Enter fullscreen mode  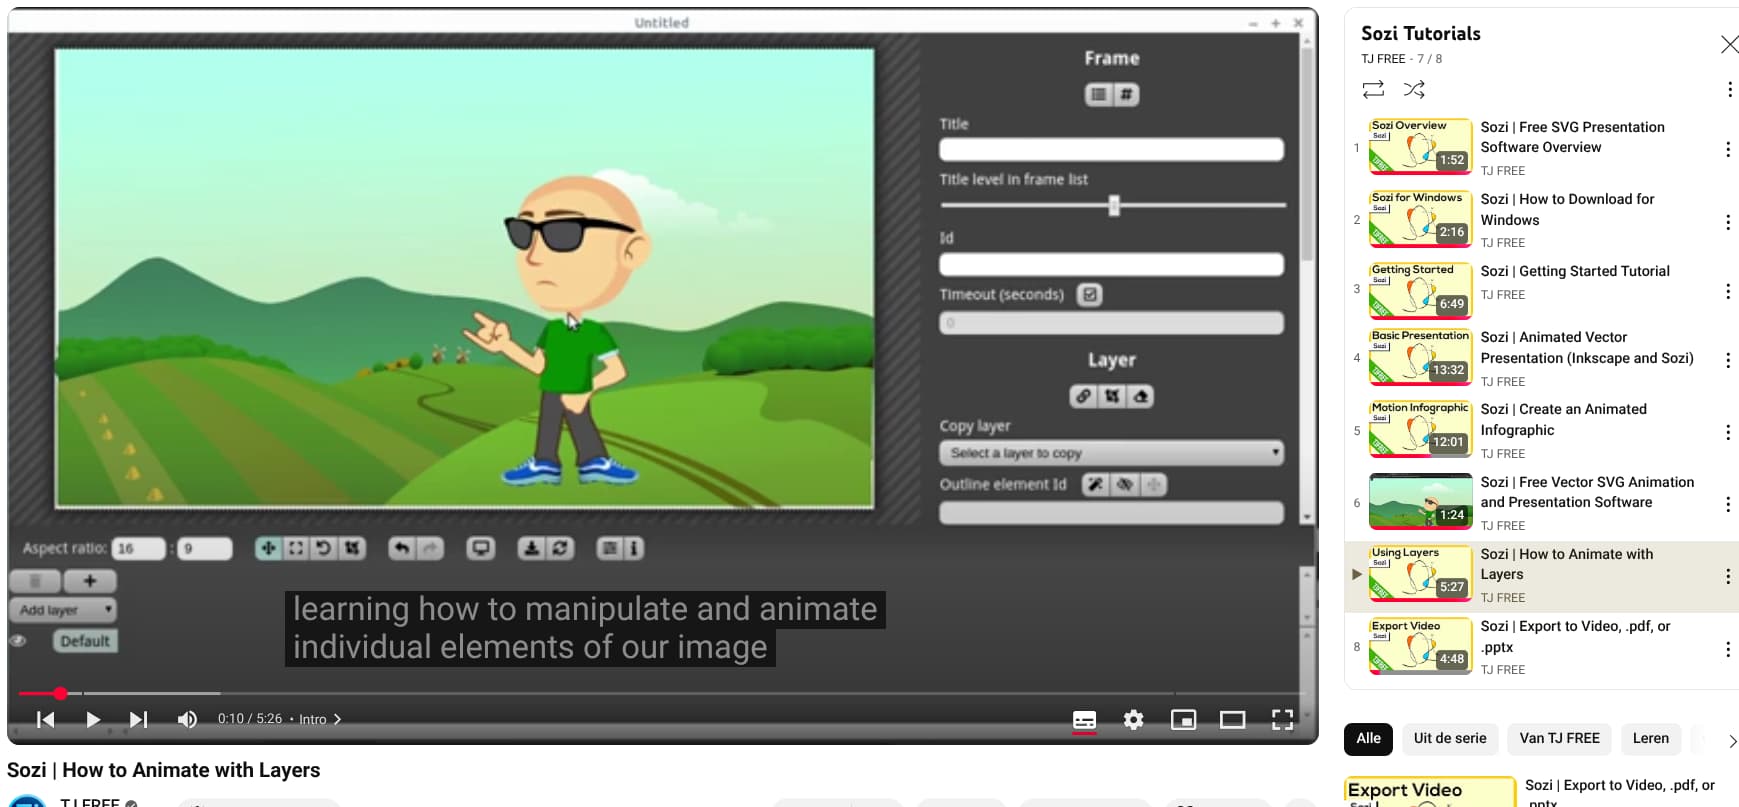1282,720
